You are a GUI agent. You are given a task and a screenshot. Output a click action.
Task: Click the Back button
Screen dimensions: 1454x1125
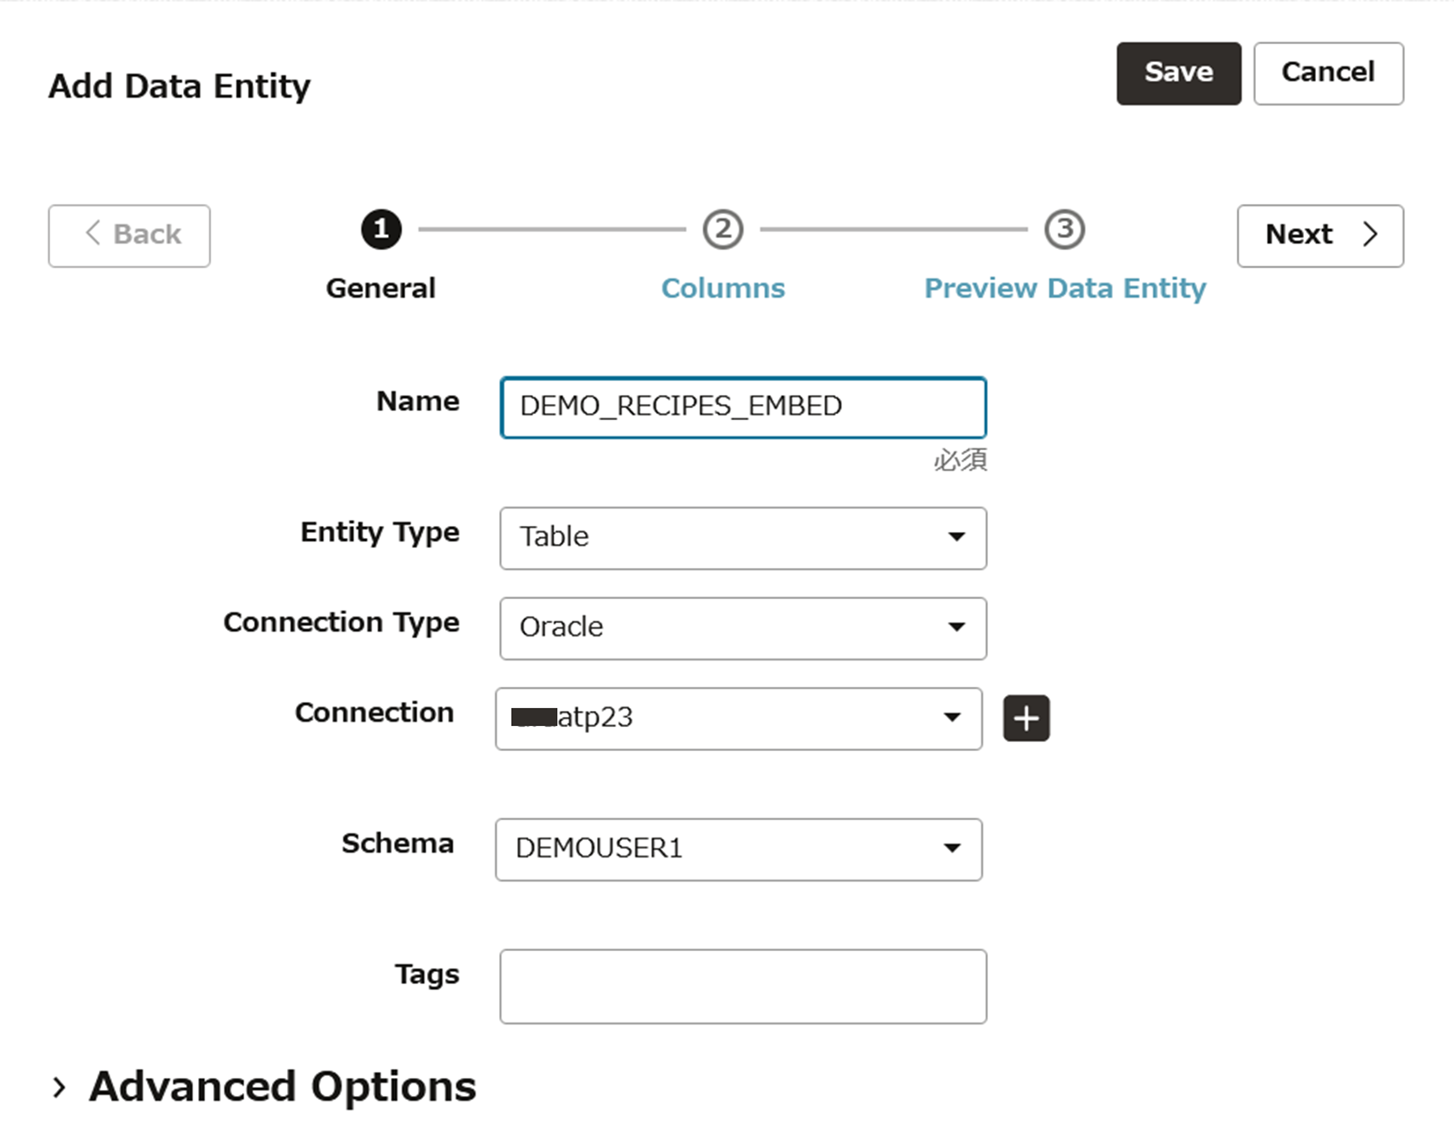pyautogui.click(x=129, y=235)
